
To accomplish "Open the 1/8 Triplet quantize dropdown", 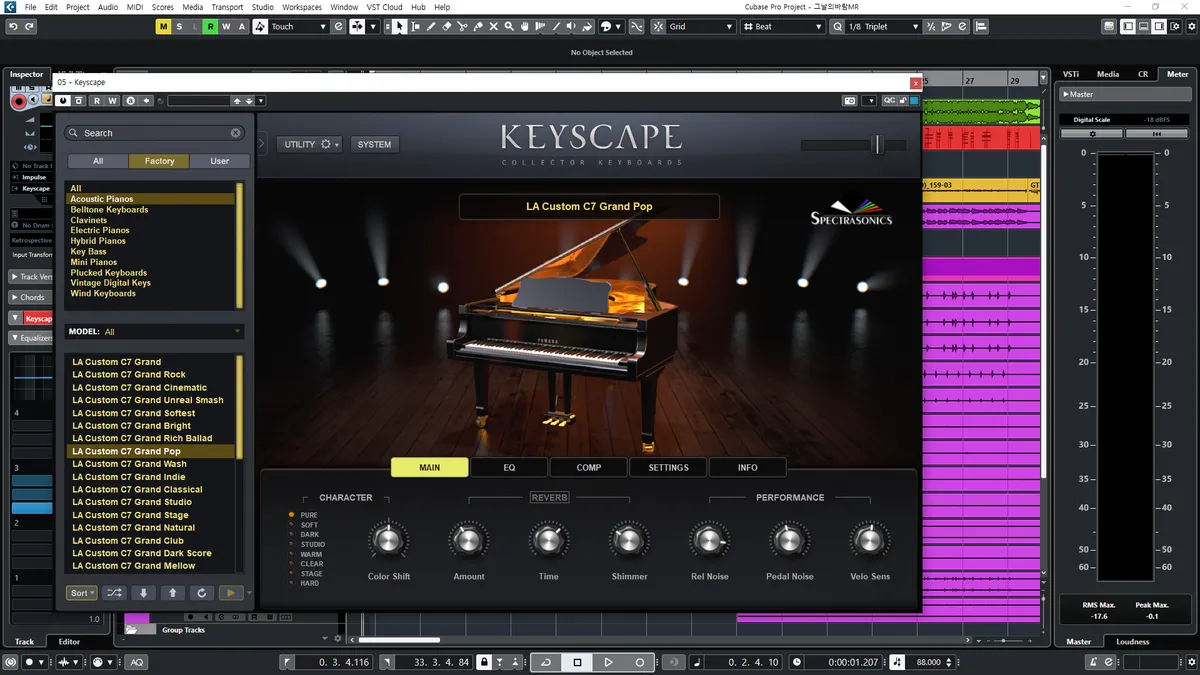I will (883, 27).
